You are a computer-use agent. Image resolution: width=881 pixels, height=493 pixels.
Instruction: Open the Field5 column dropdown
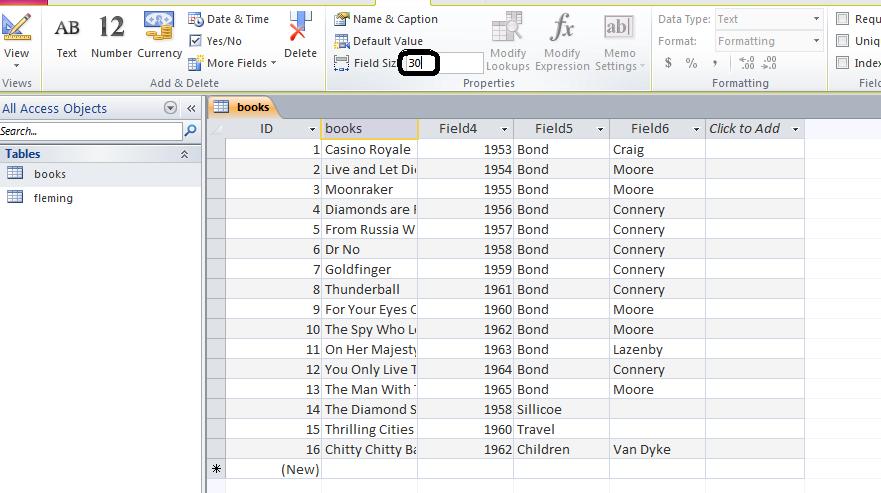click(x=600, y=129)
